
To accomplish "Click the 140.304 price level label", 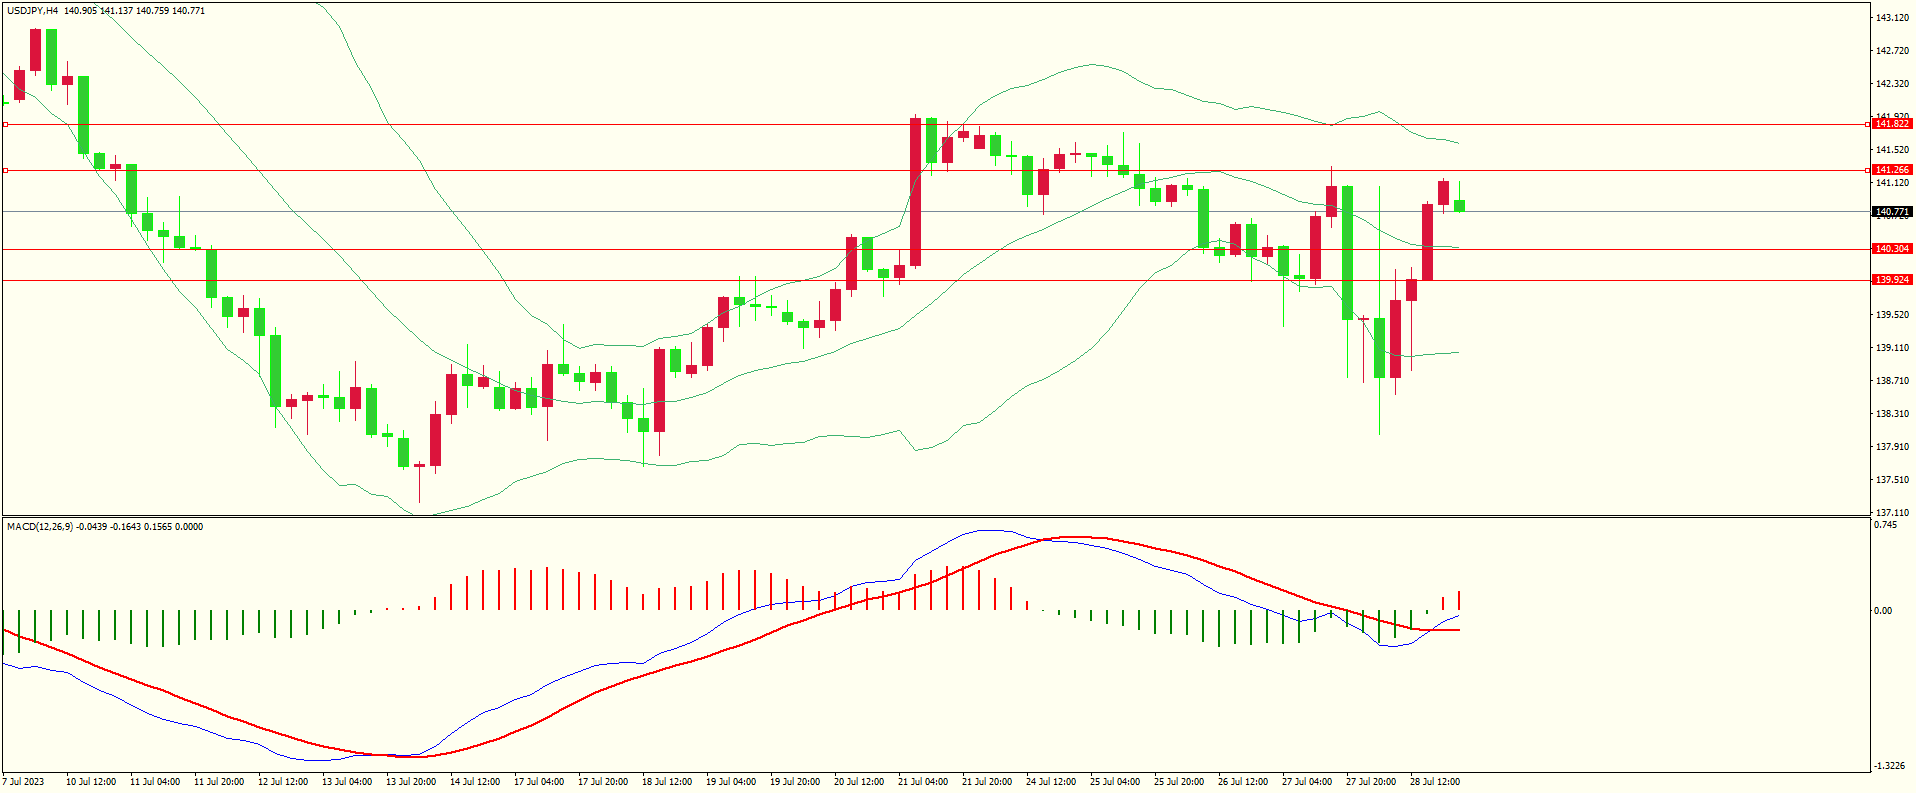I will pyautogui.click(x=1891, y=249).
